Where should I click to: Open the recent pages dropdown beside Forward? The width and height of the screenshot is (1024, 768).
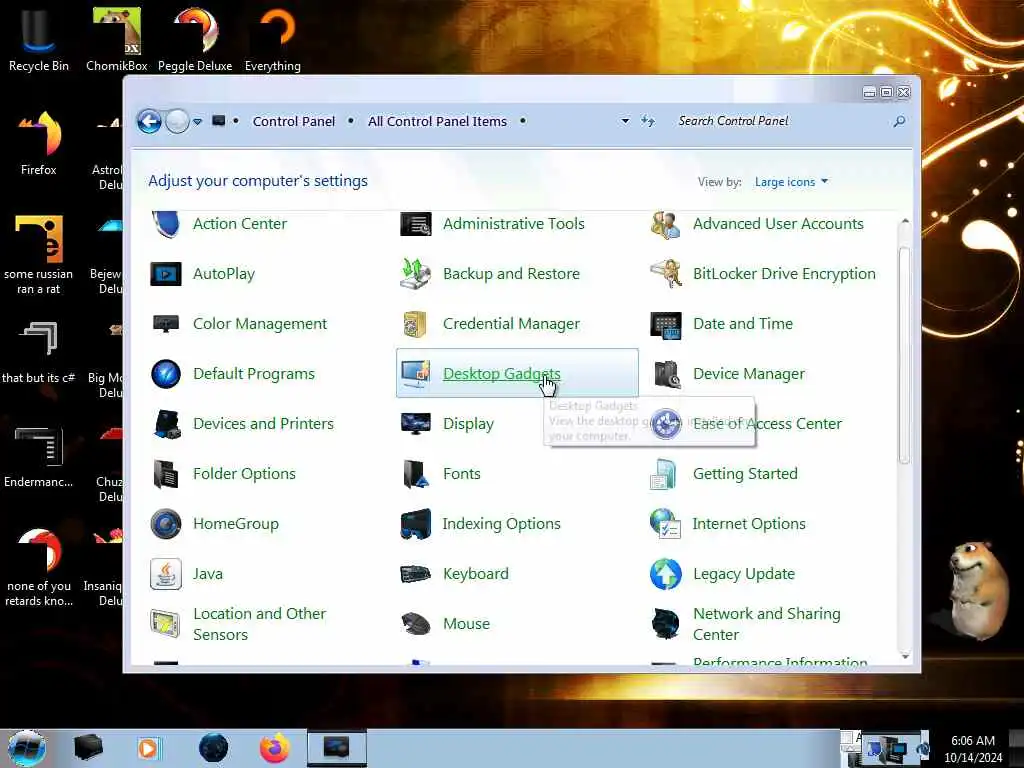(197, 121)
